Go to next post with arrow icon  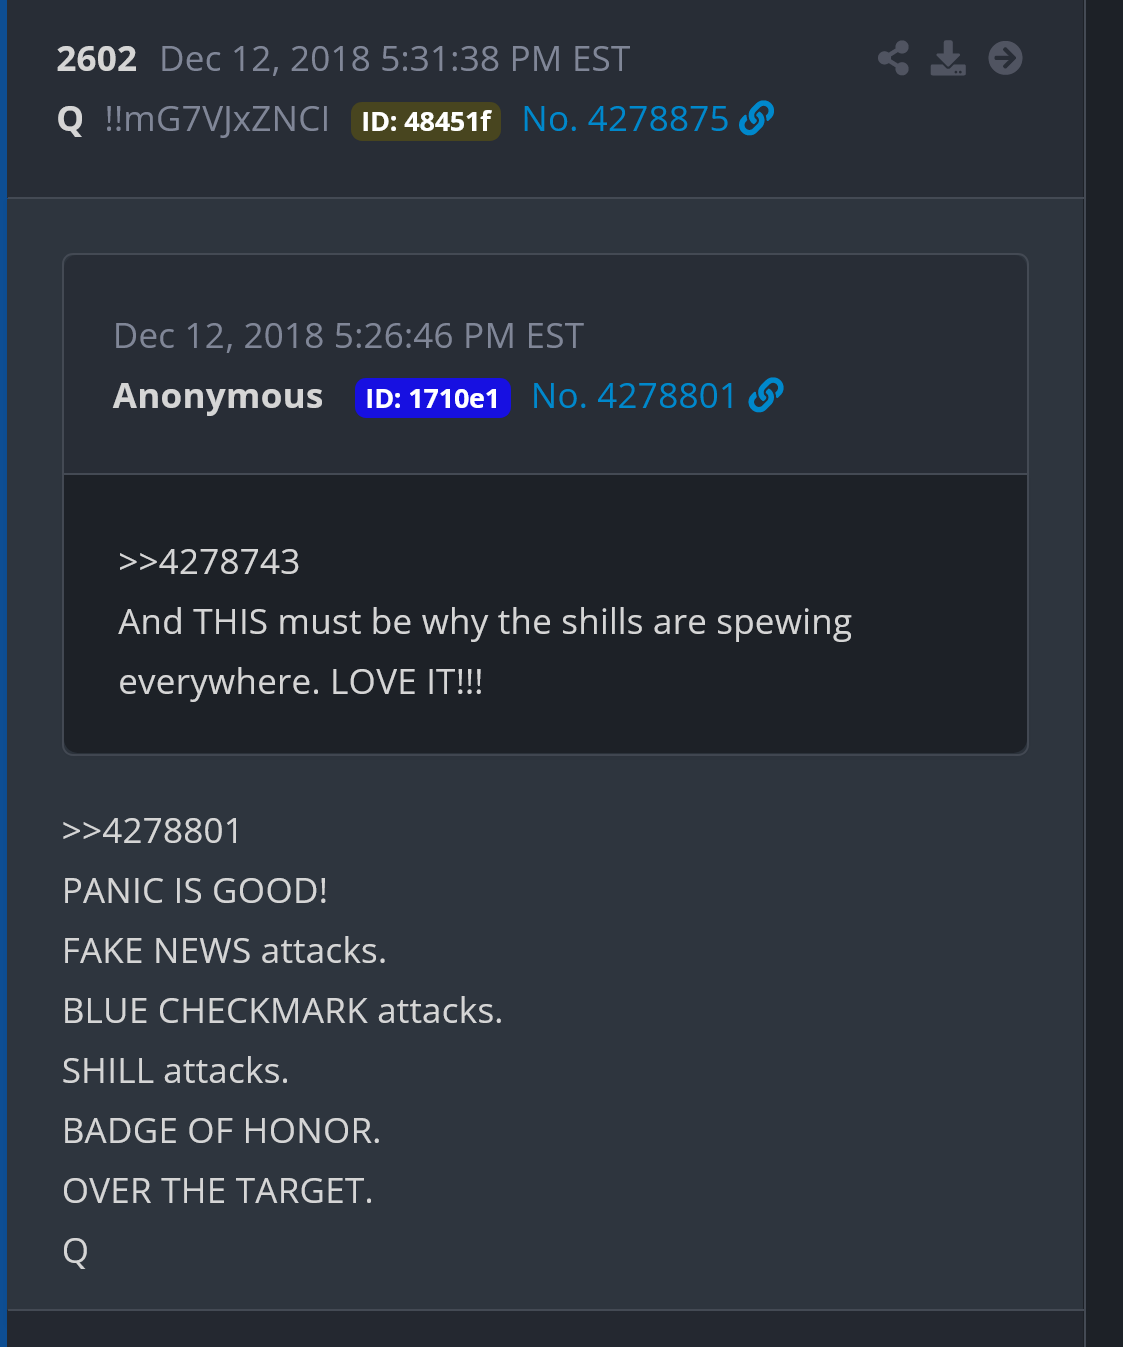click(x=1005, y=58)
